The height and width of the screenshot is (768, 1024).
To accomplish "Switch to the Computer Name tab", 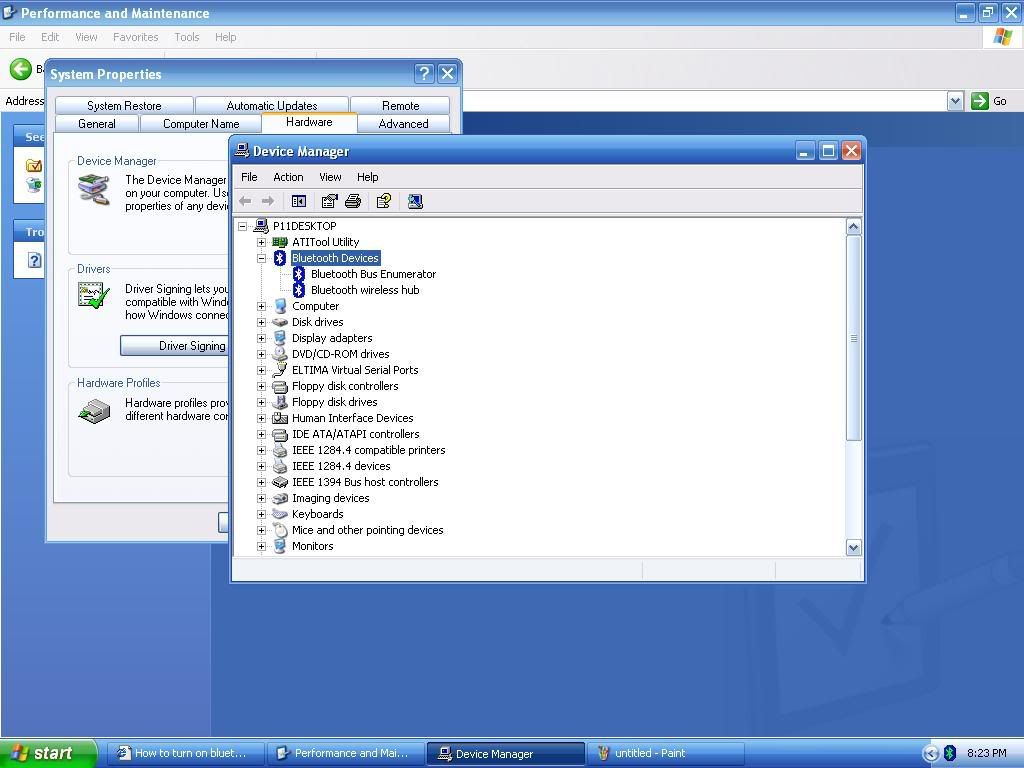I will [201, 124].
